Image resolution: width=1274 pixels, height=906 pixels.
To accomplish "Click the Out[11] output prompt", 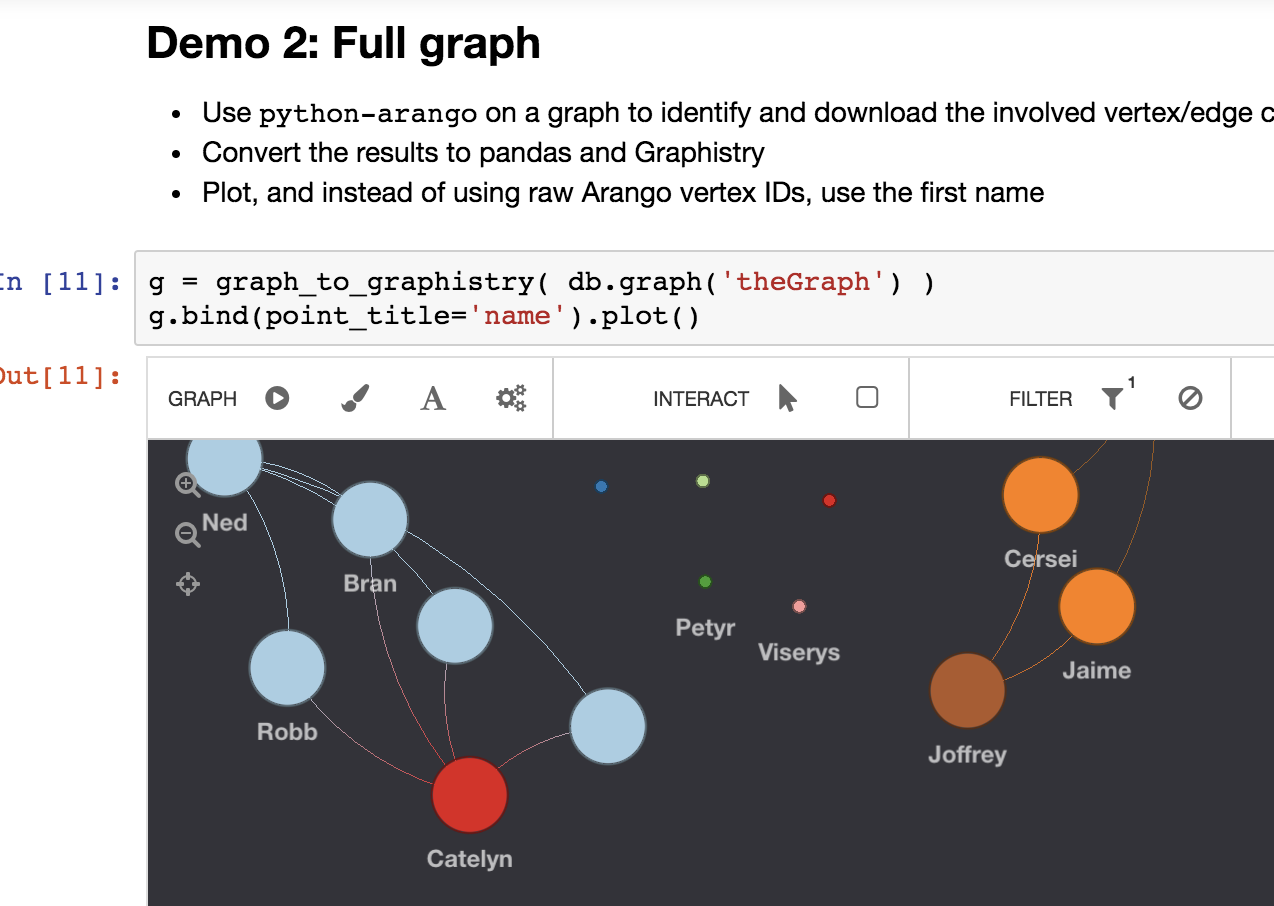I will point(60,376).
